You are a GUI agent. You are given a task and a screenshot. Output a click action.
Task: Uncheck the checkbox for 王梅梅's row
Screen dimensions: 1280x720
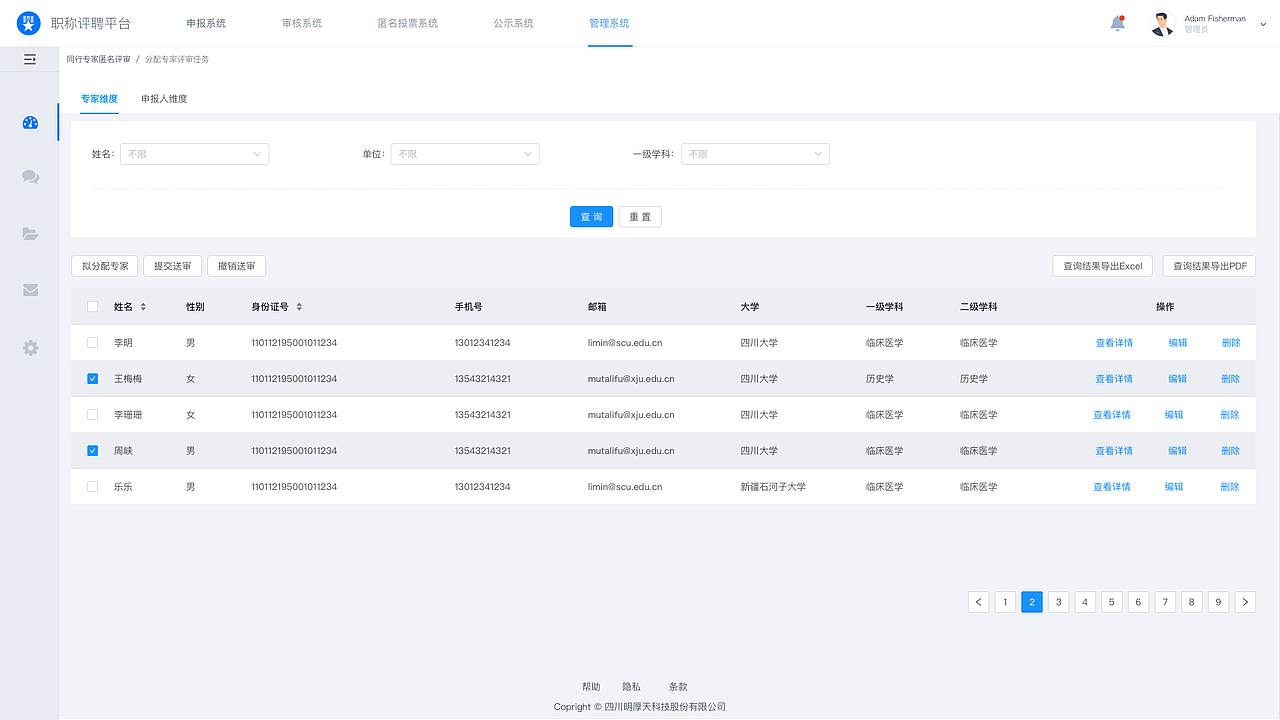(x=92, y=378)
